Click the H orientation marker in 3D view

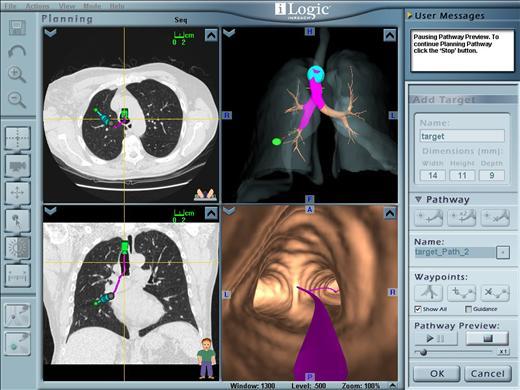310,31
